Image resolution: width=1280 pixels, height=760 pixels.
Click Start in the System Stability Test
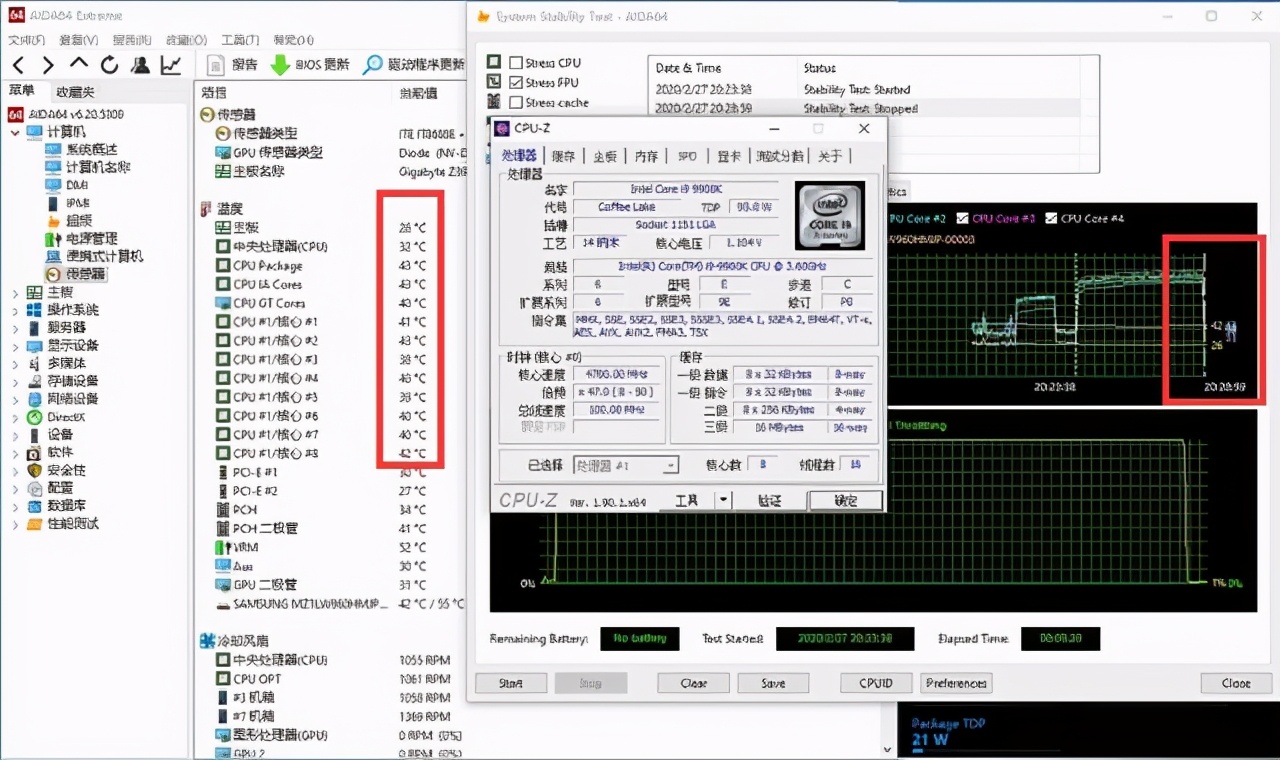(x=510, y=684)
